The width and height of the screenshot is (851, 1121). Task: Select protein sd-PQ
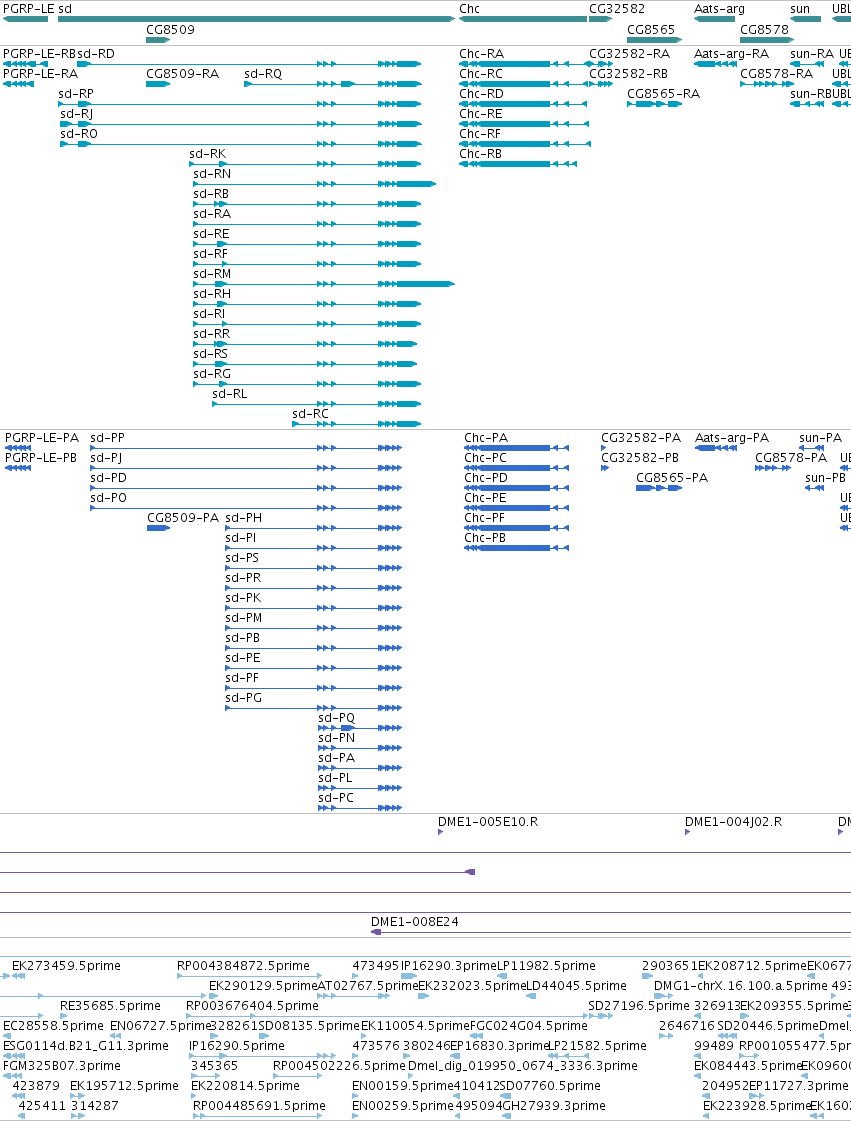[360, 729]
